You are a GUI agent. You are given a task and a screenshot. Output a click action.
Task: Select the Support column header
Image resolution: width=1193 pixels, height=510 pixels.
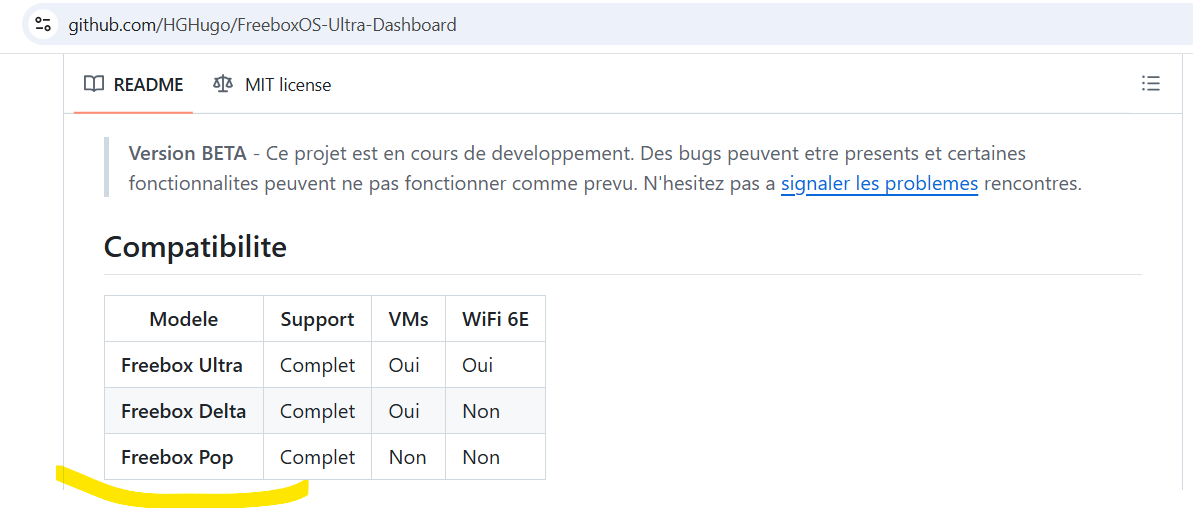pos(317,319)
